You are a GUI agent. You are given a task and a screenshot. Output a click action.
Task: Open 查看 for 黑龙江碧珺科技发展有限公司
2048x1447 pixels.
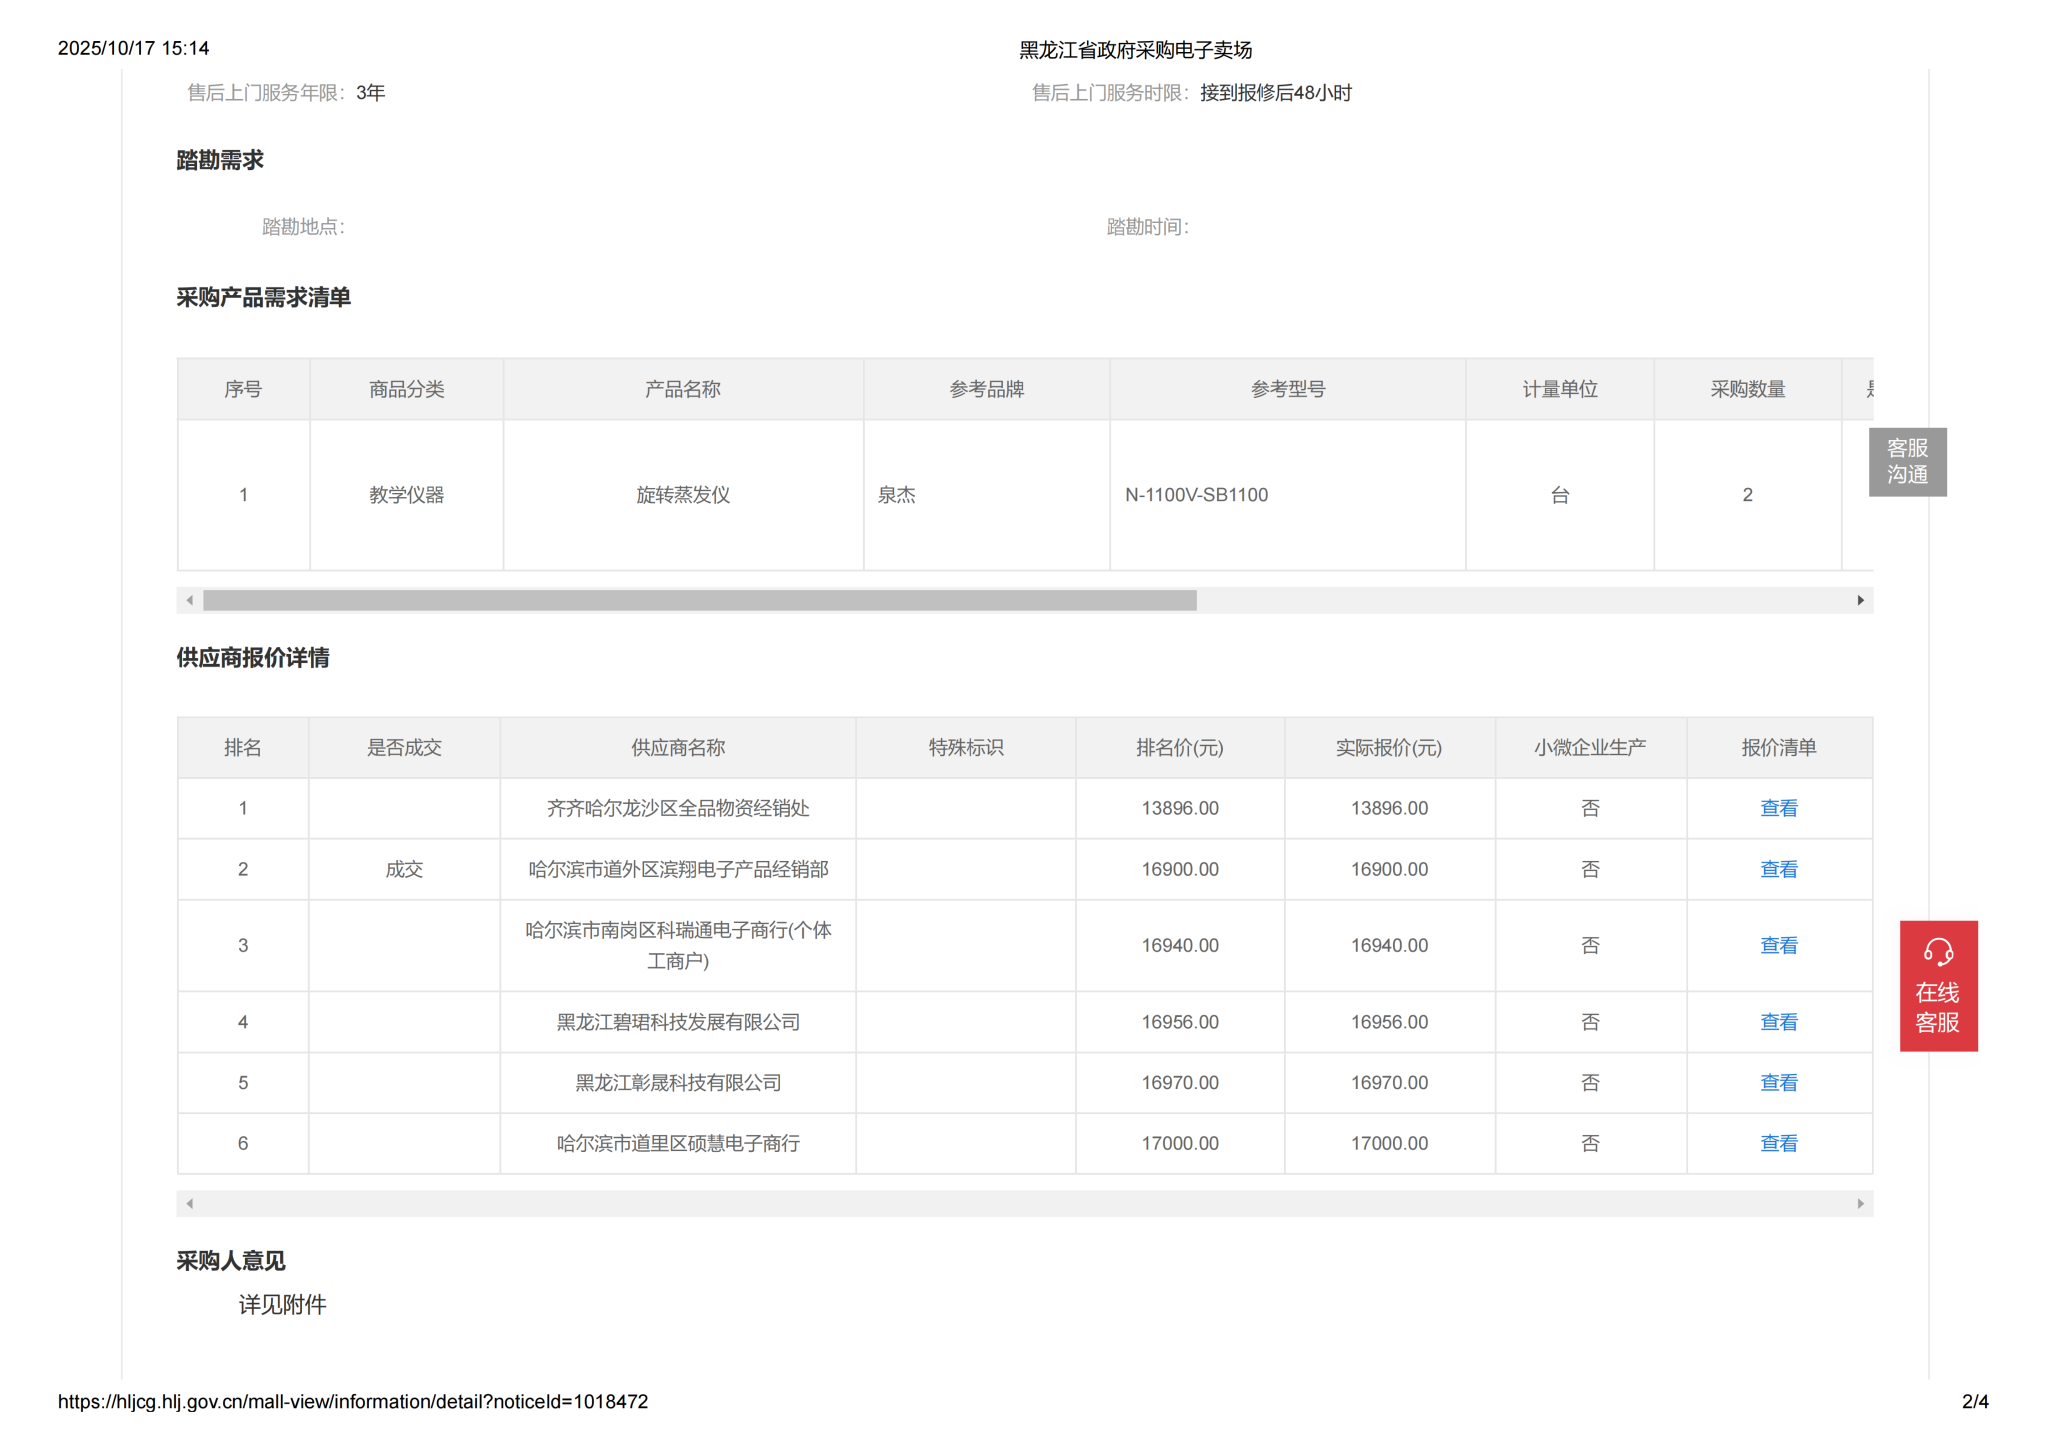(x=1777, y=1022)
